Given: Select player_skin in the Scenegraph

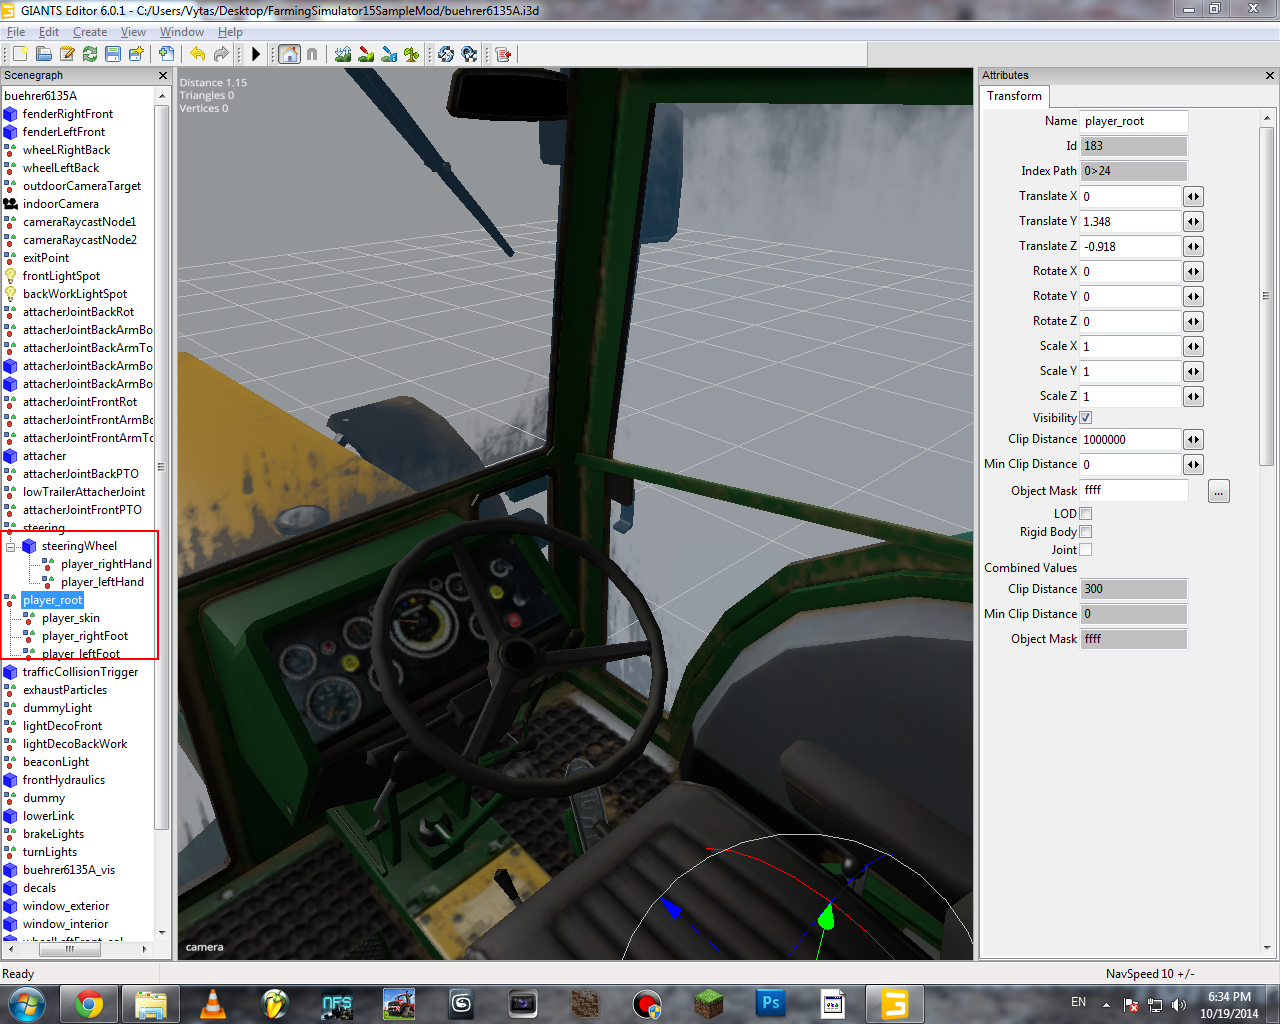Looking at the screenshot, I should tap(70, 618).
